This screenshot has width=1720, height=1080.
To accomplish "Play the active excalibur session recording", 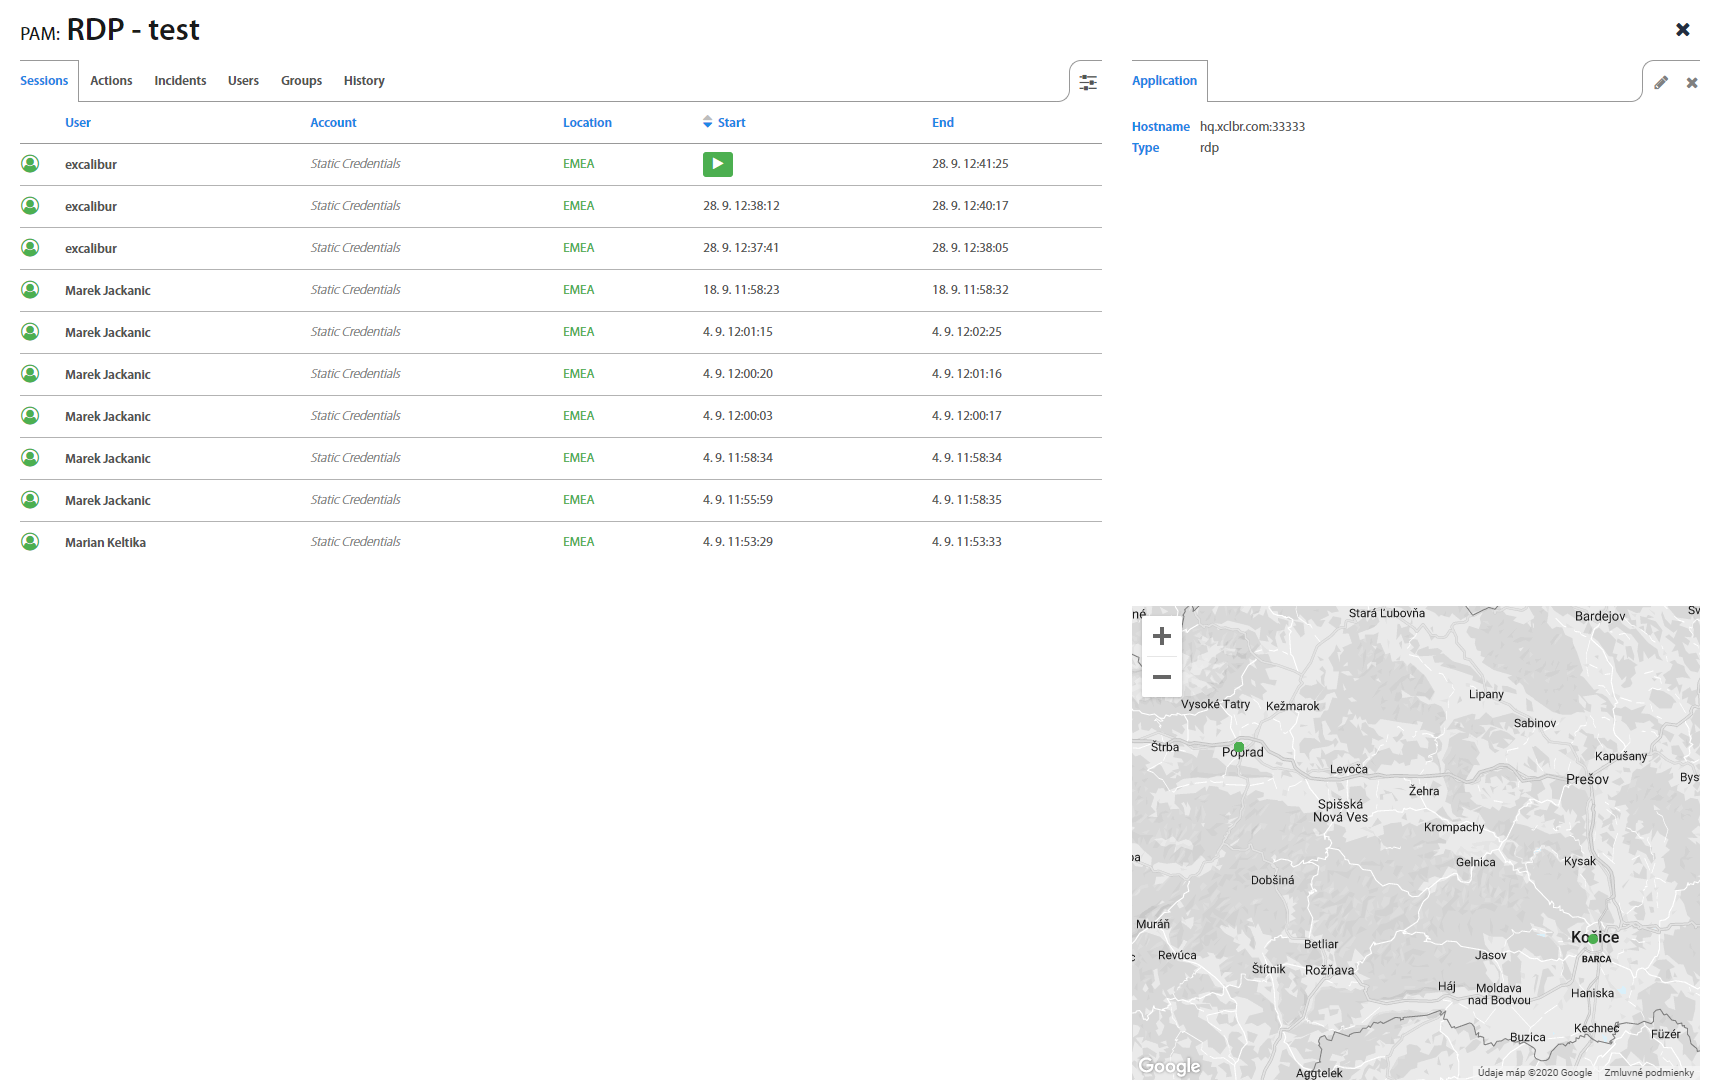I will coord(717,164).
